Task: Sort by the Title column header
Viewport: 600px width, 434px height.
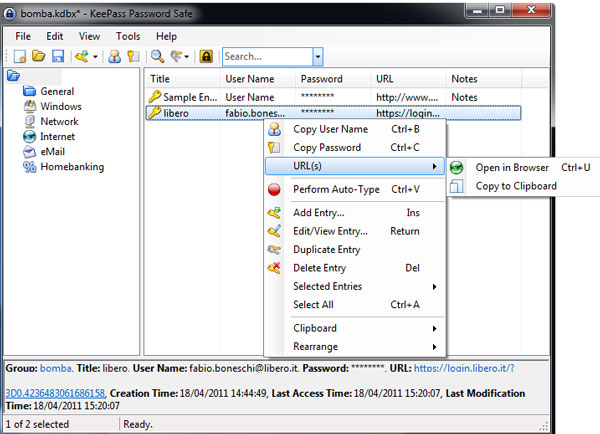Action: coord(183,79)
